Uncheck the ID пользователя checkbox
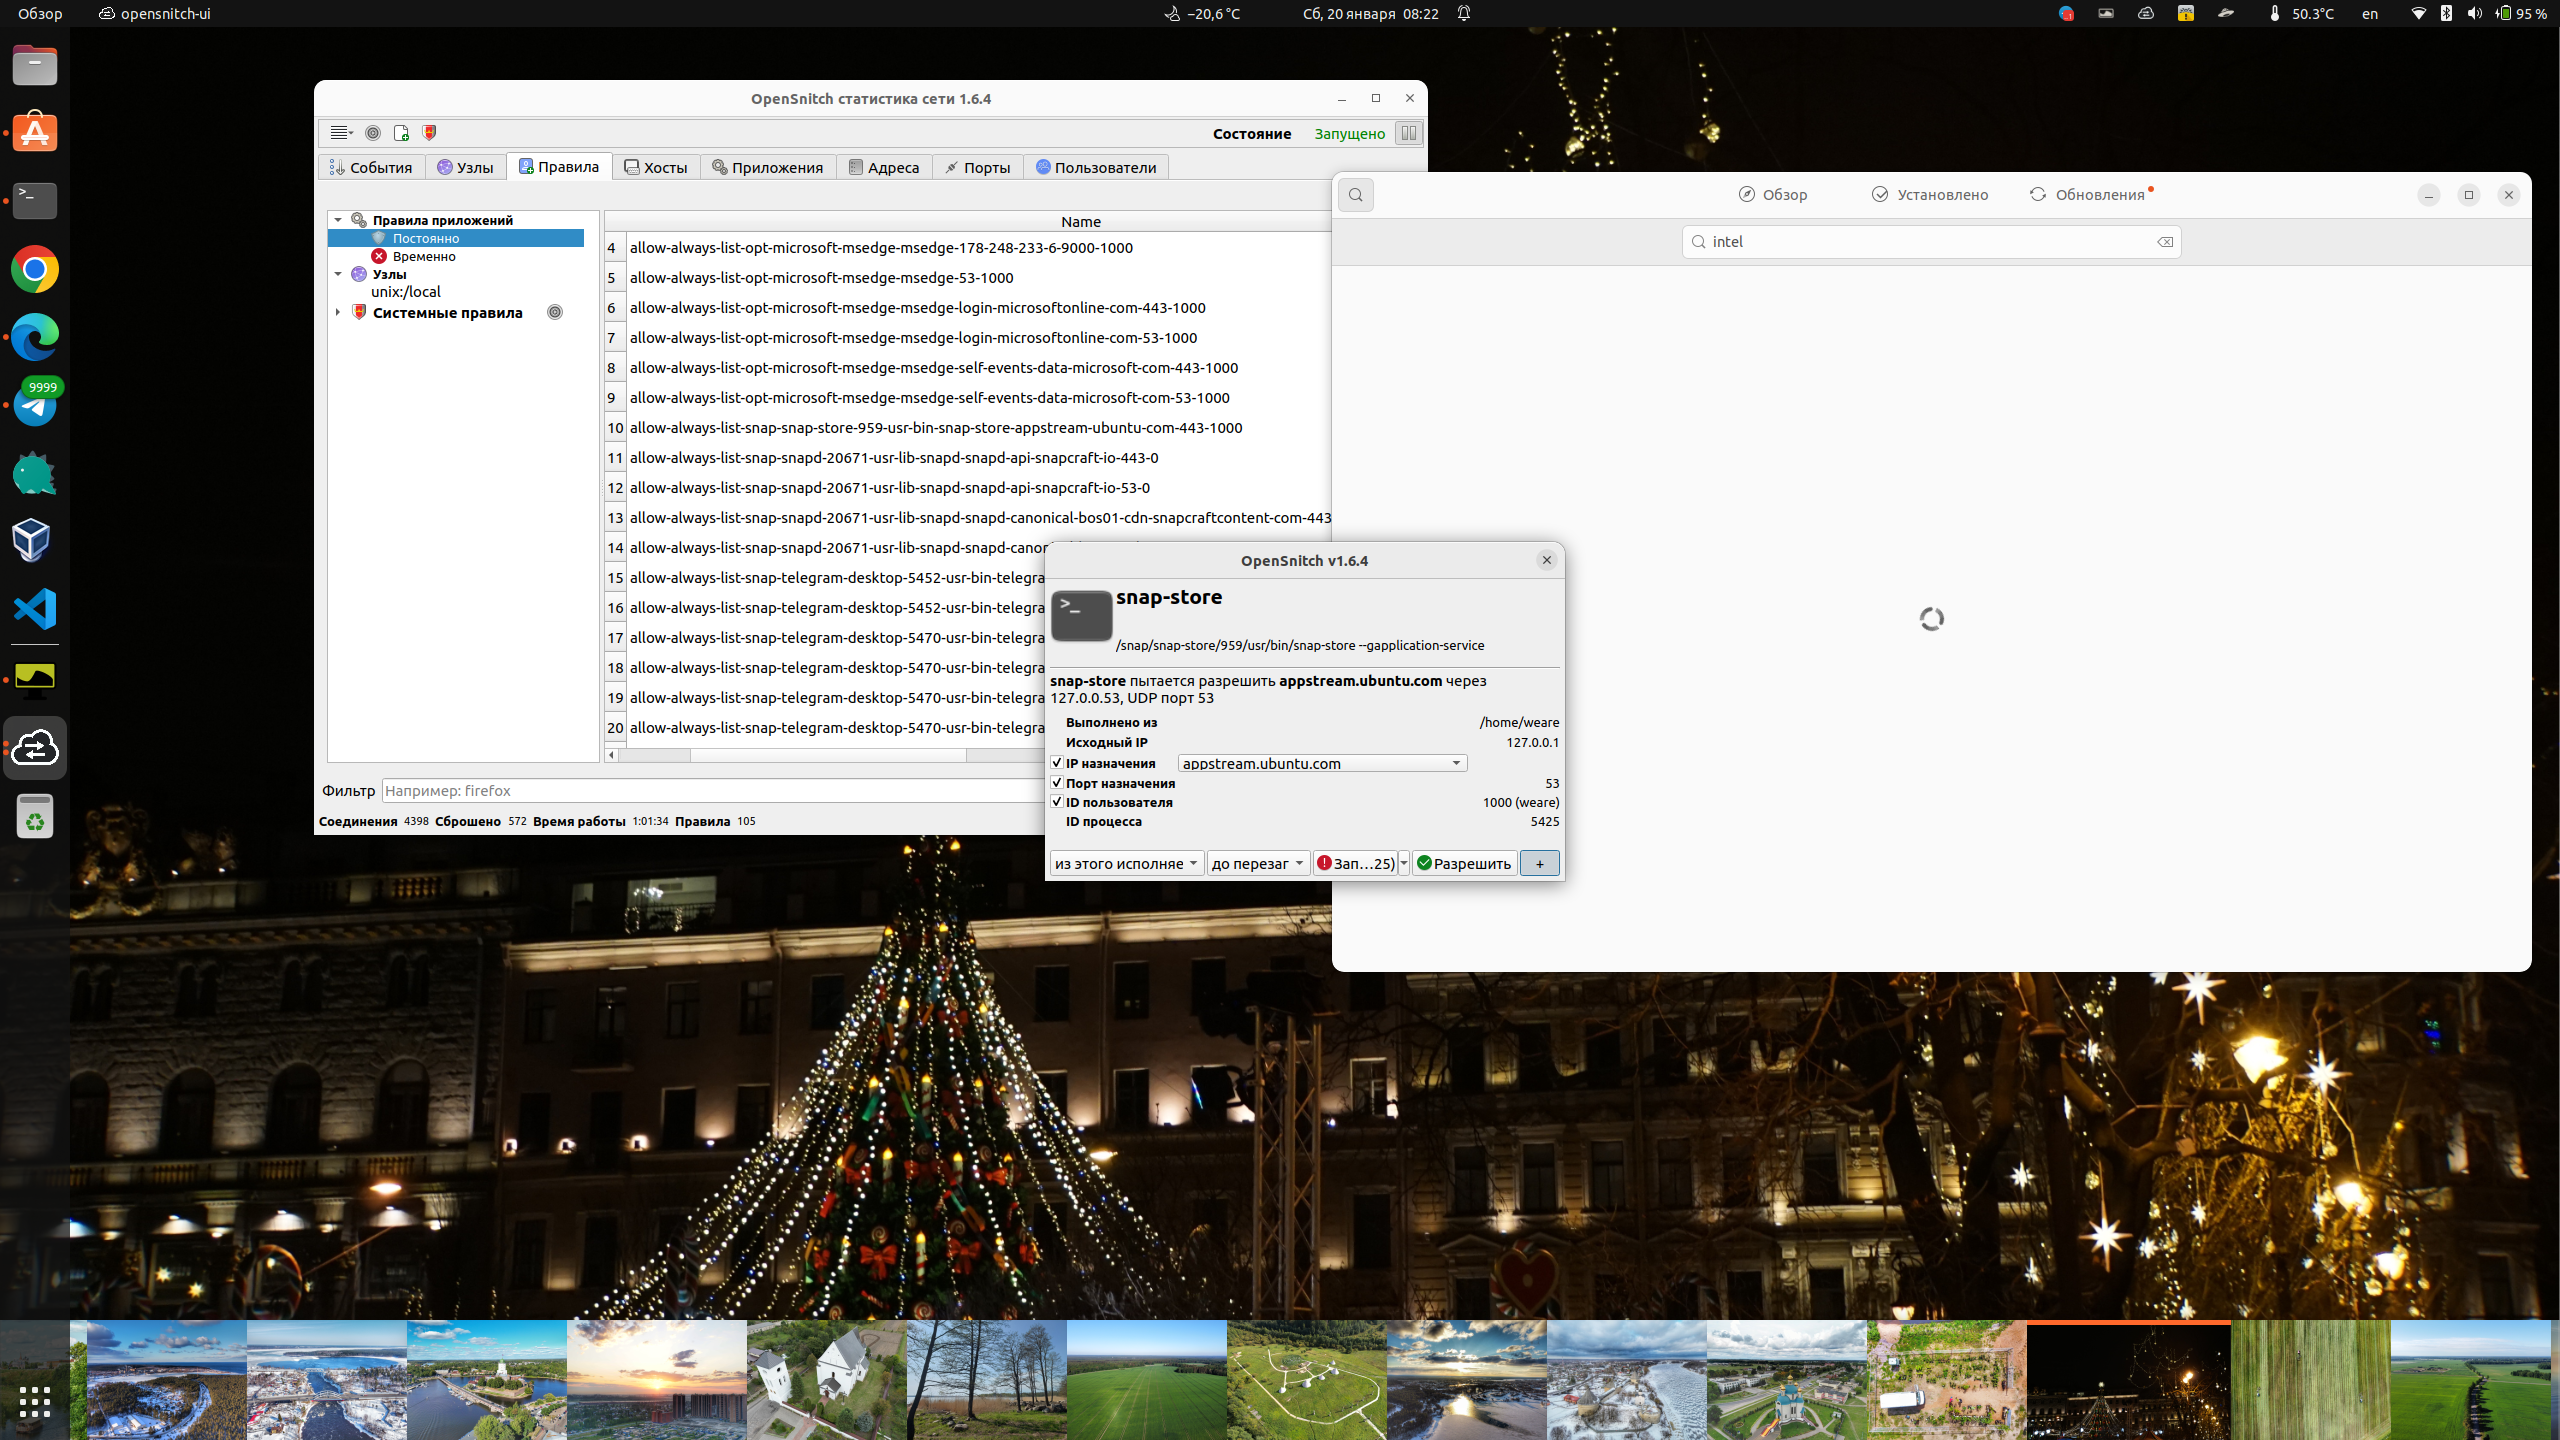Screen dimensions: 2560x1440 [x=1057, y=802]
